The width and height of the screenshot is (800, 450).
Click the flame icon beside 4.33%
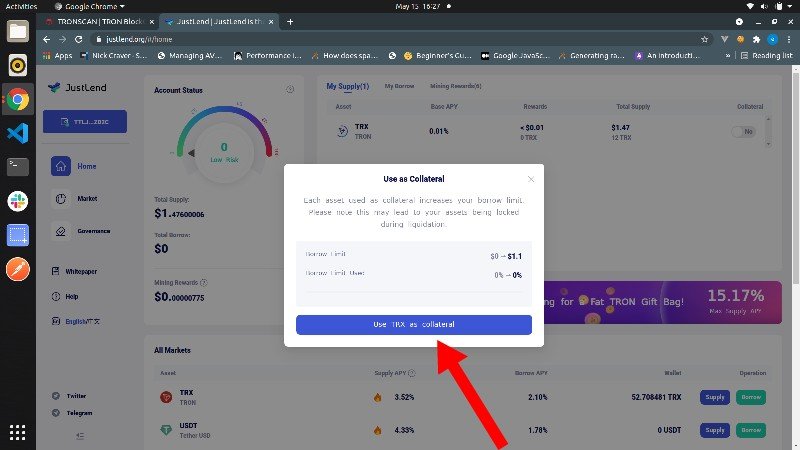(x=378, y=430)
